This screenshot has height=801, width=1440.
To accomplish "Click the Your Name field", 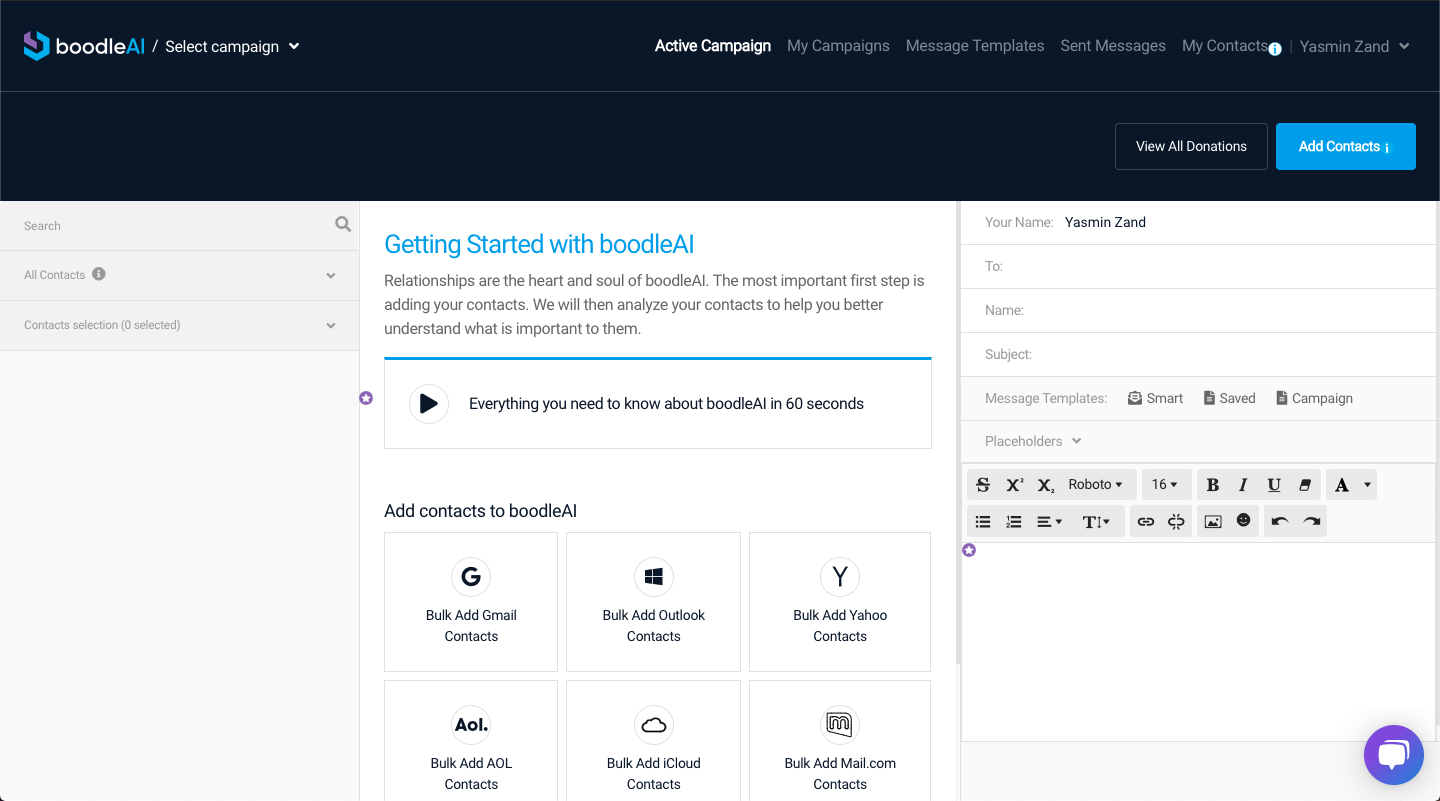I will coord(1198,222).
